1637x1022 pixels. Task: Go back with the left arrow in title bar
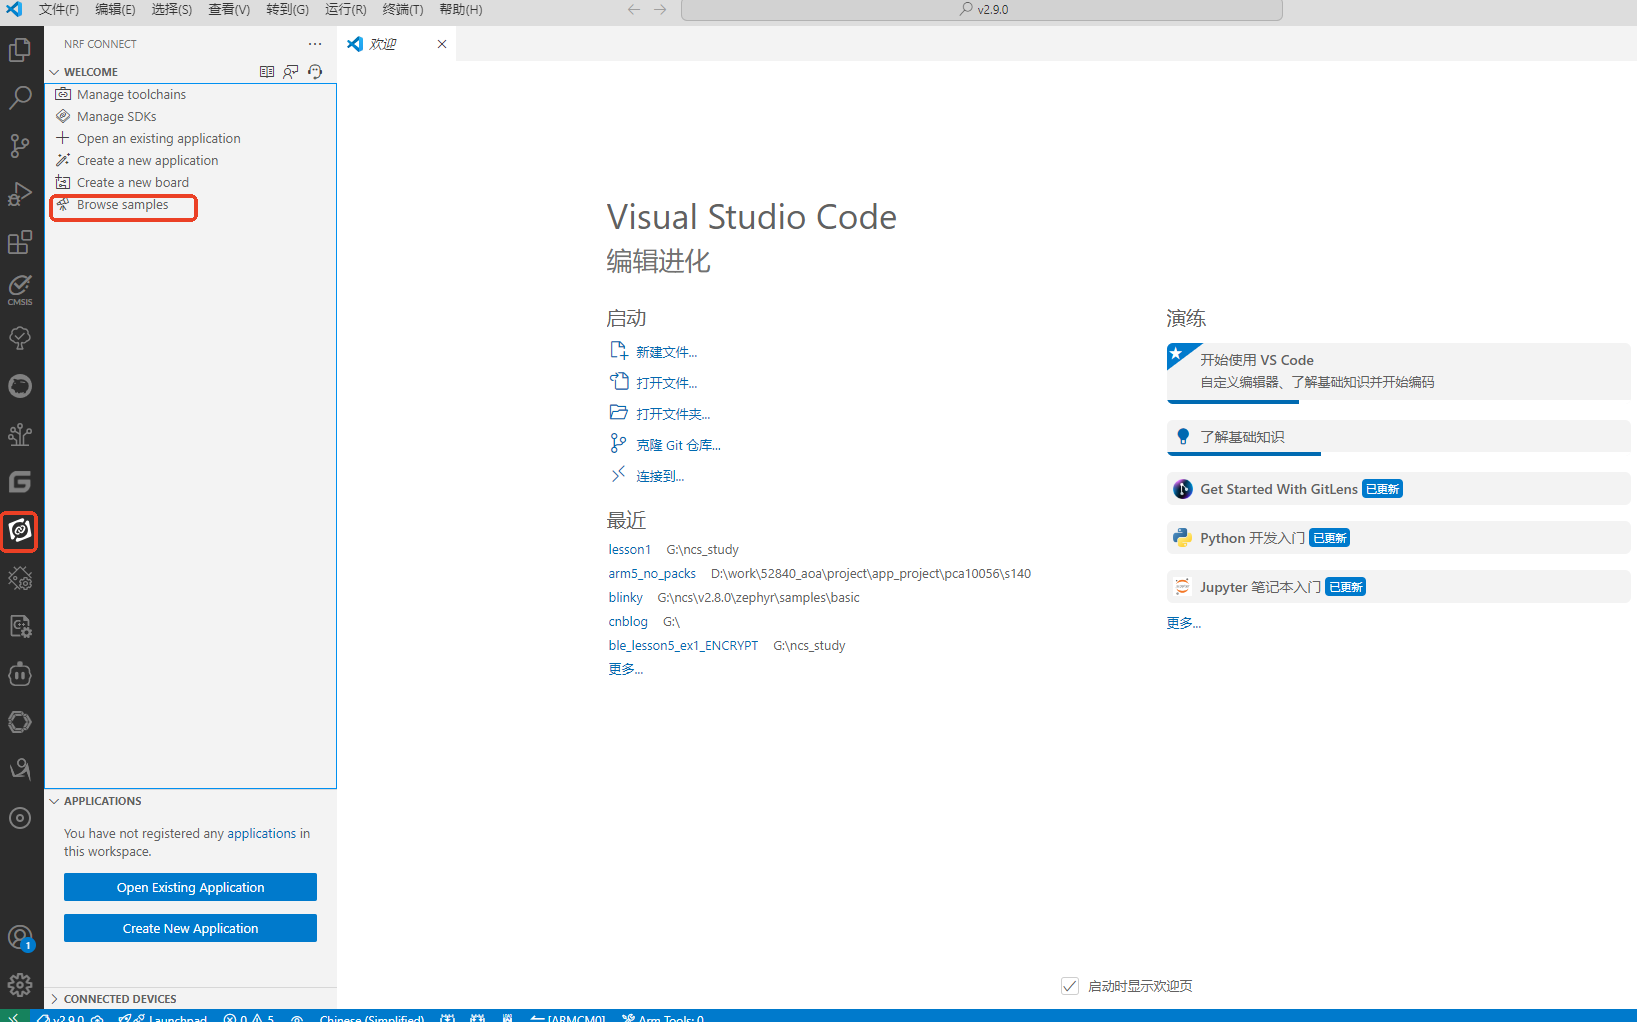[634, 9]
